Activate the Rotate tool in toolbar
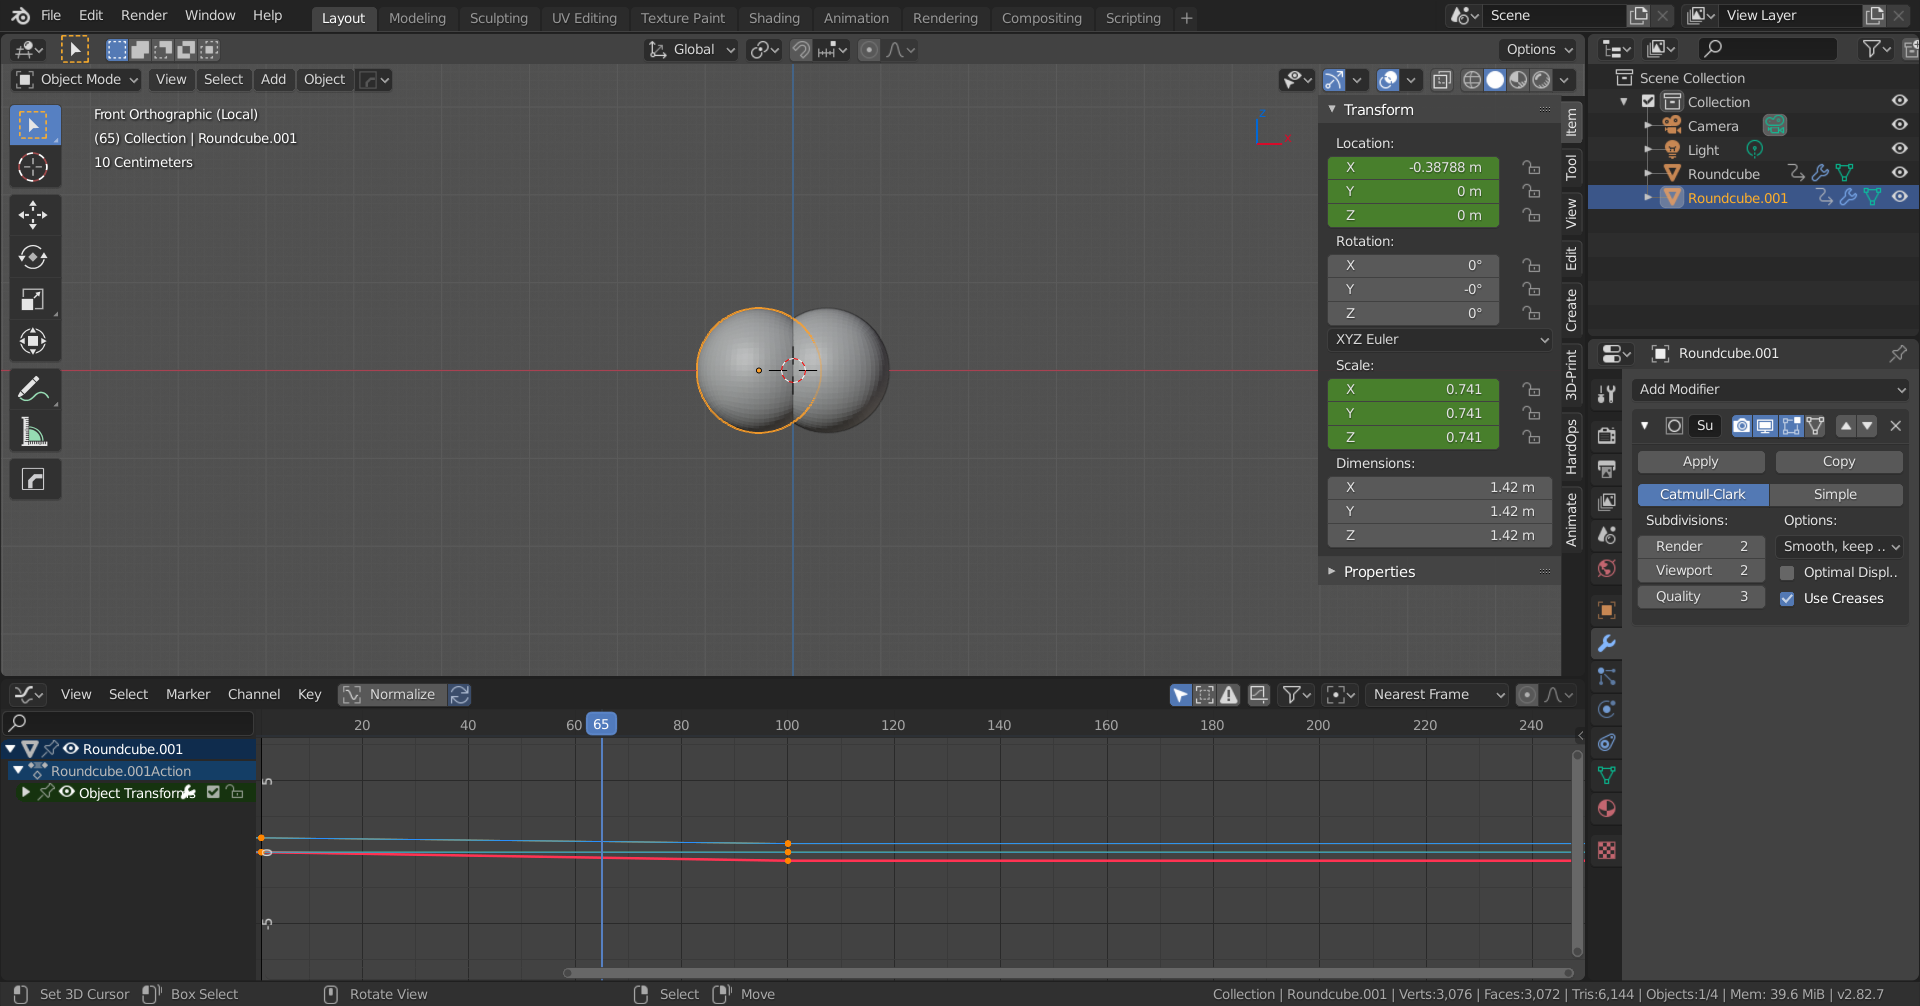 pyautogui.click(x=33, y=257)
